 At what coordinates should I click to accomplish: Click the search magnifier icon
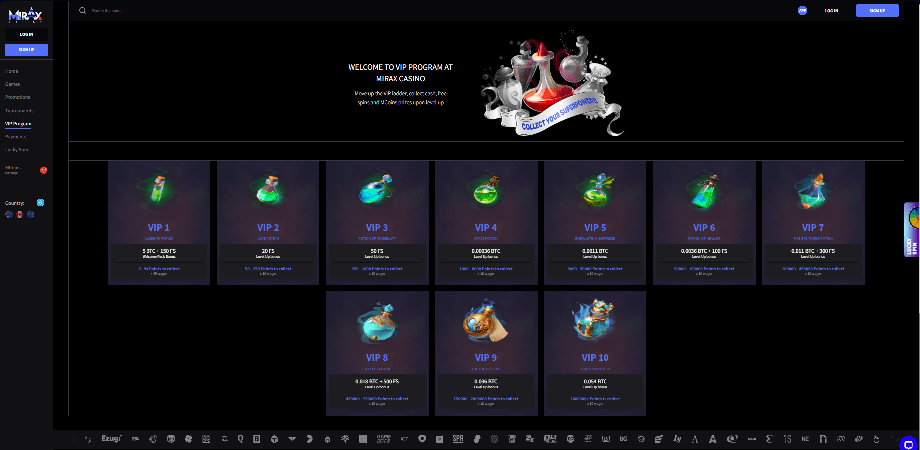click(83, 10)
